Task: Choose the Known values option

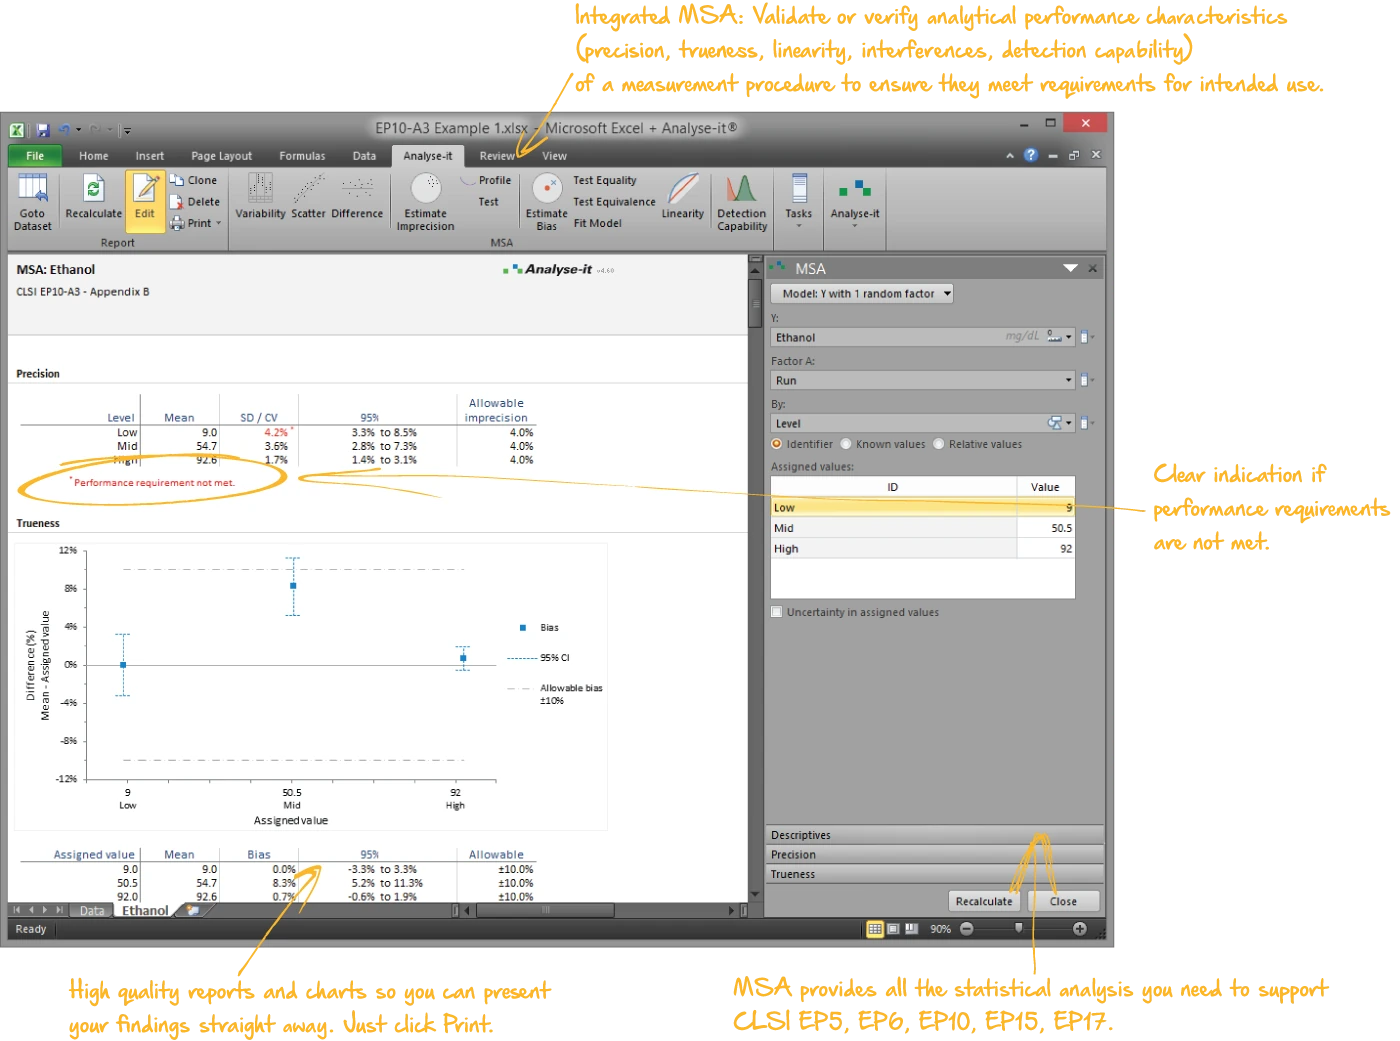Action: coord(844,444)
